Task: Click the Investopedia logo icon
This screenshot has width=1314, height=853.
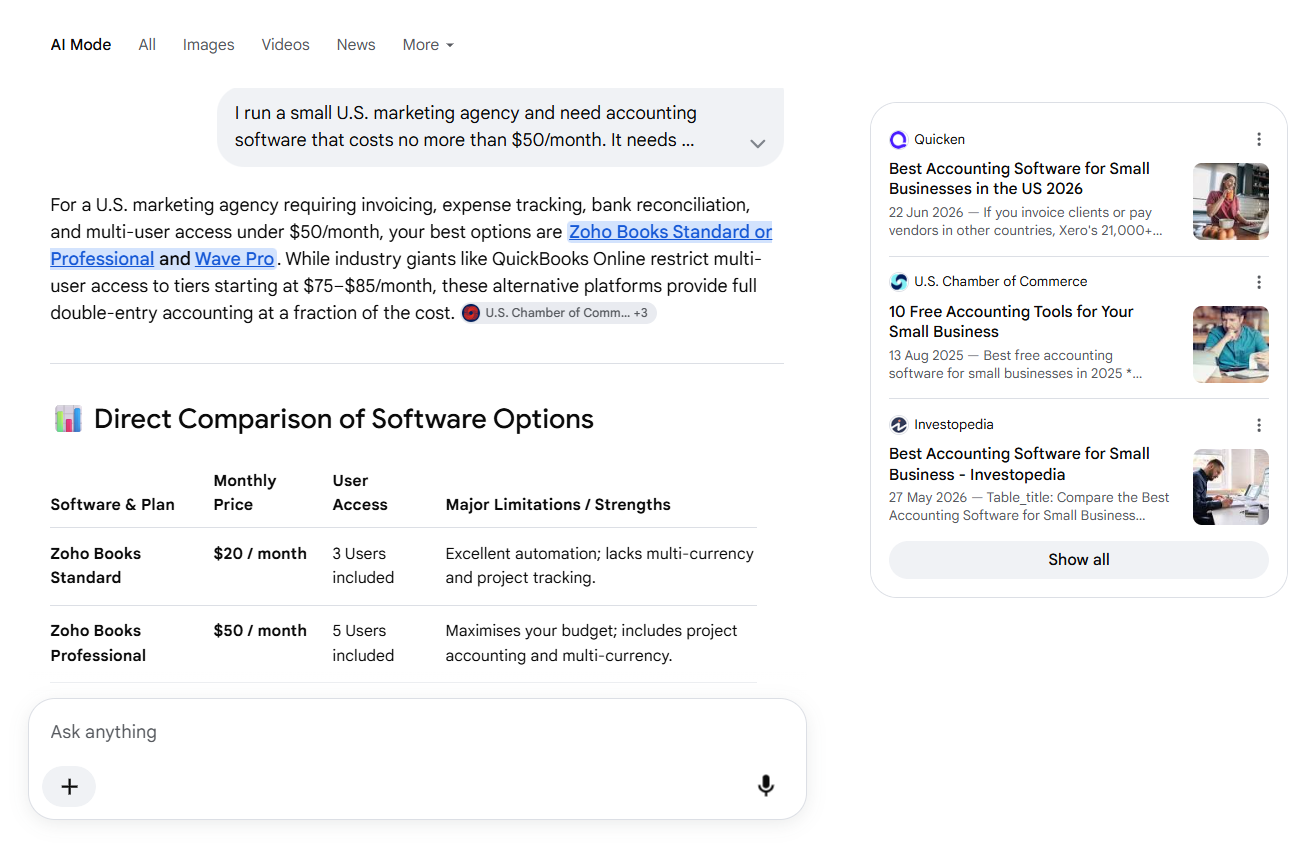Action: (x=898, y=425)
